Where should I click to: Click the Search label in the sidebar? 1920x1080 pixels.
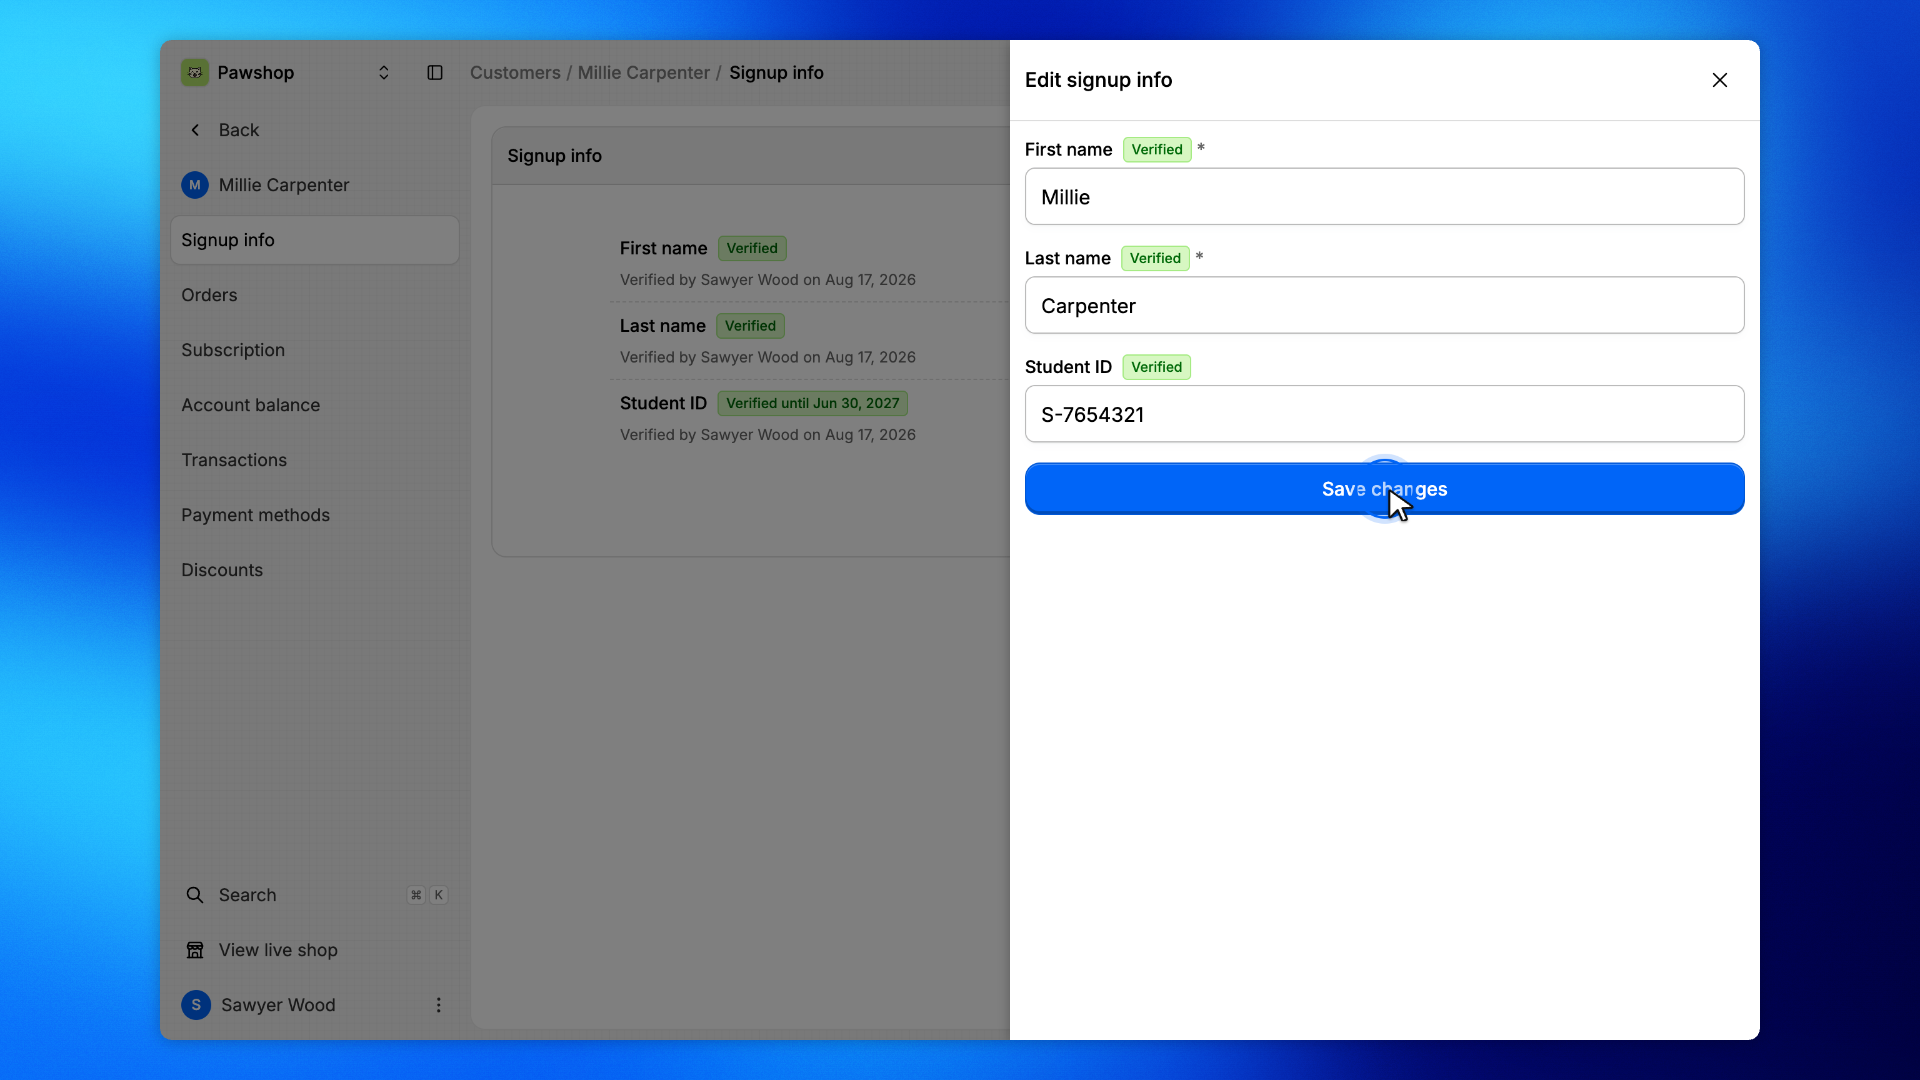[x=247, y=895]
